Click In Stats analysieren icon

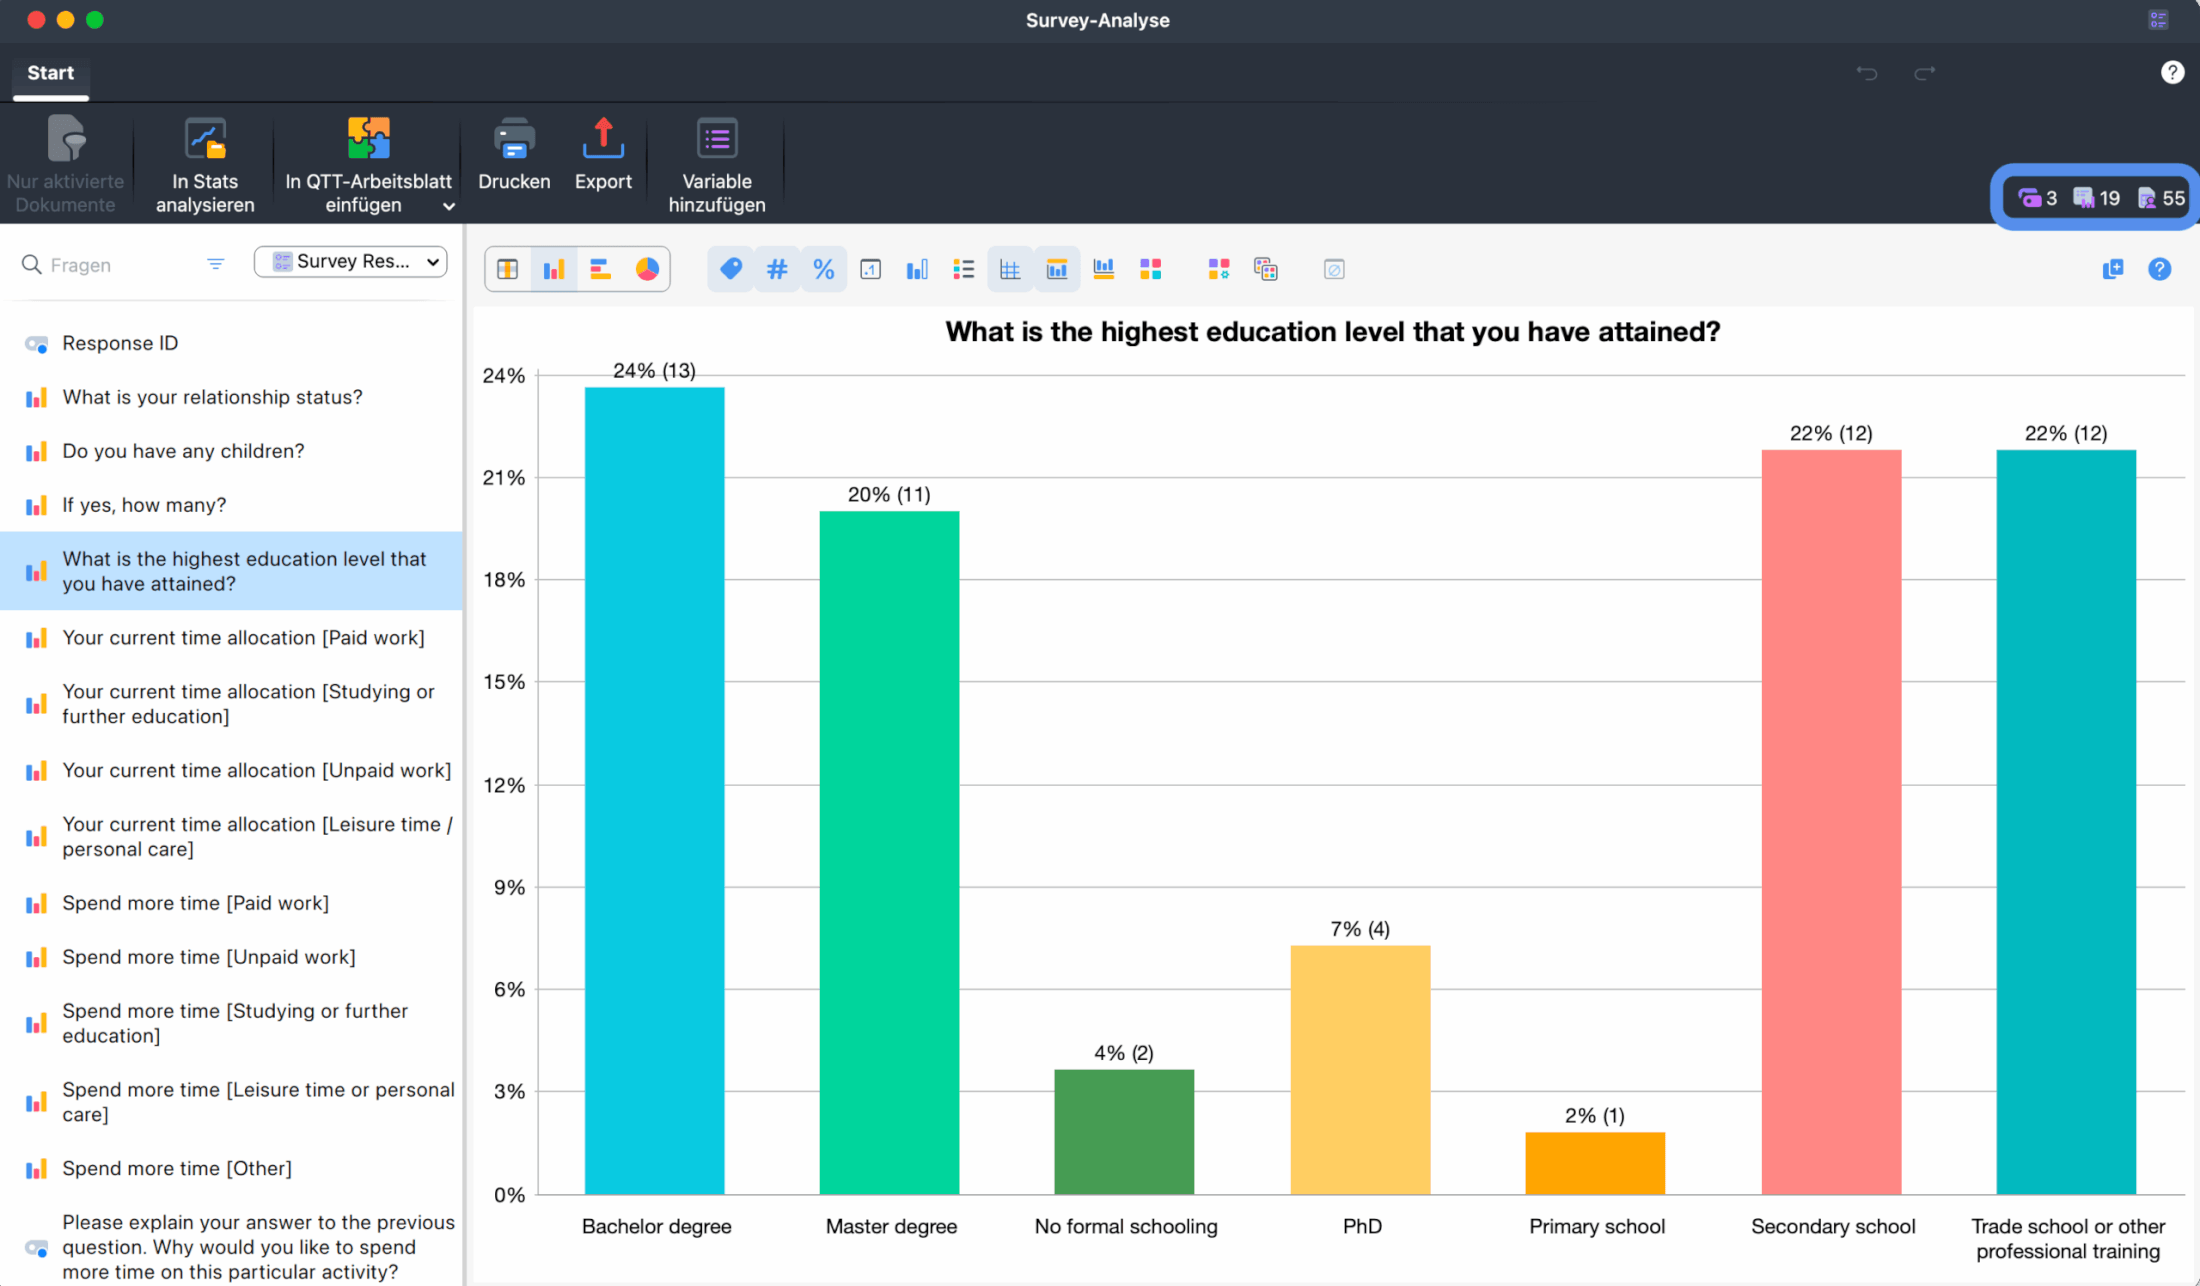coord(205,141)
